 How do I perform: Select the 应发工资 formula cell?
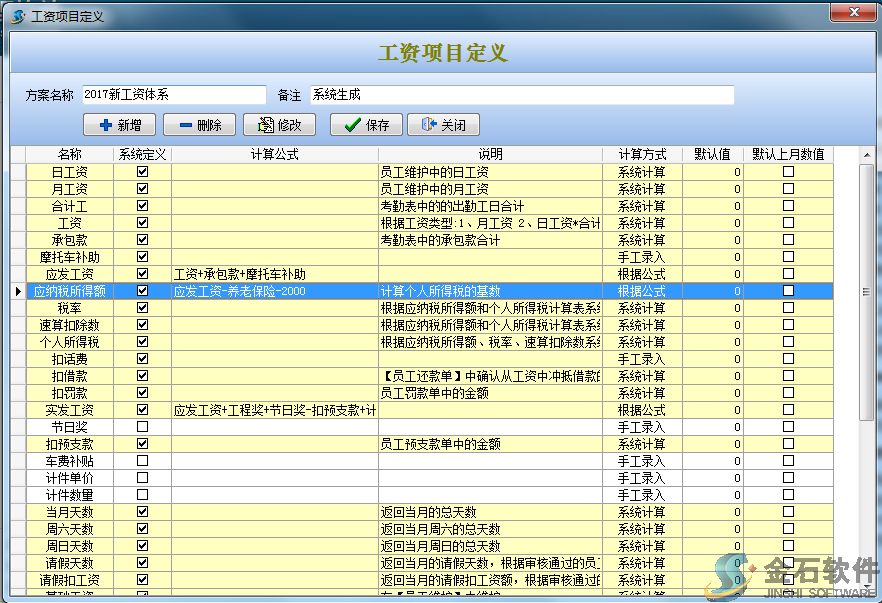(274, 274)
